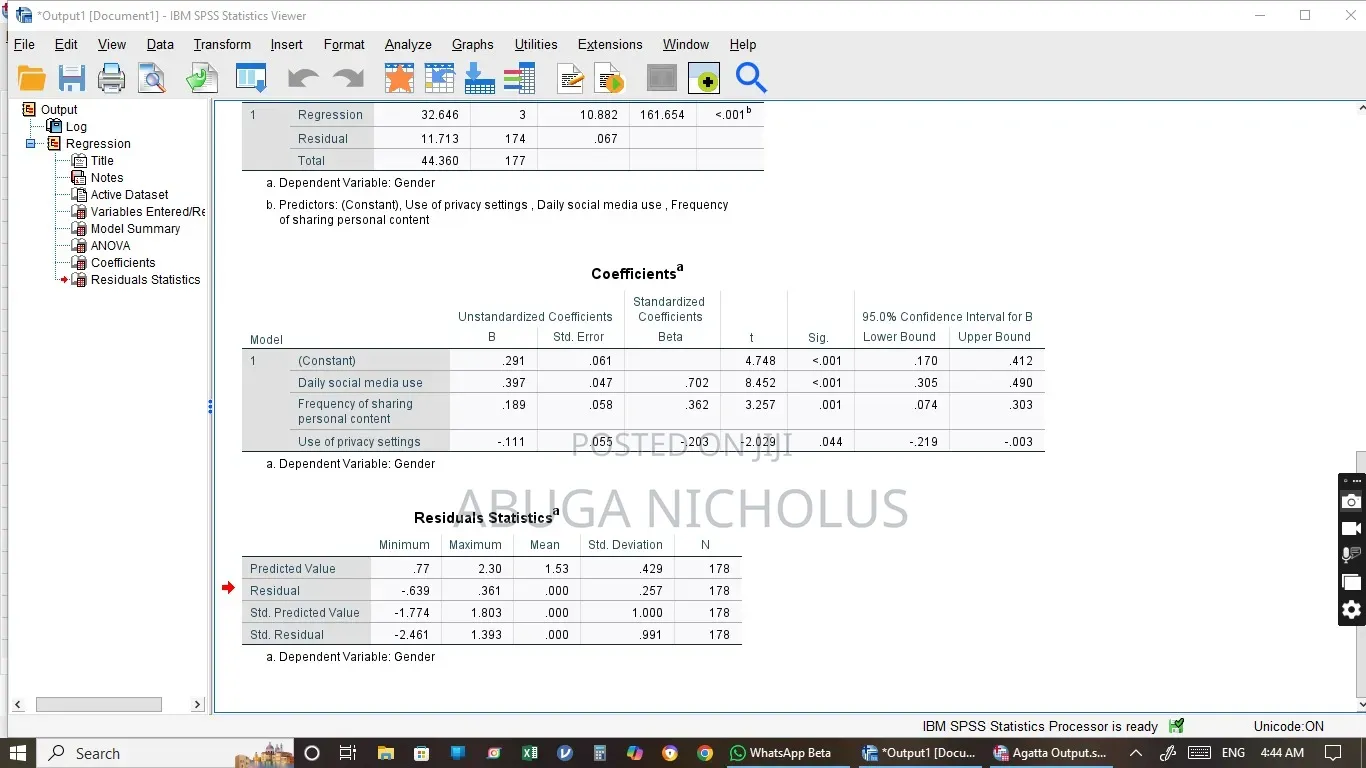This screenshot has width=1366, height=768.
Task: Click the Run script page icon
Action: coord(609,78)
